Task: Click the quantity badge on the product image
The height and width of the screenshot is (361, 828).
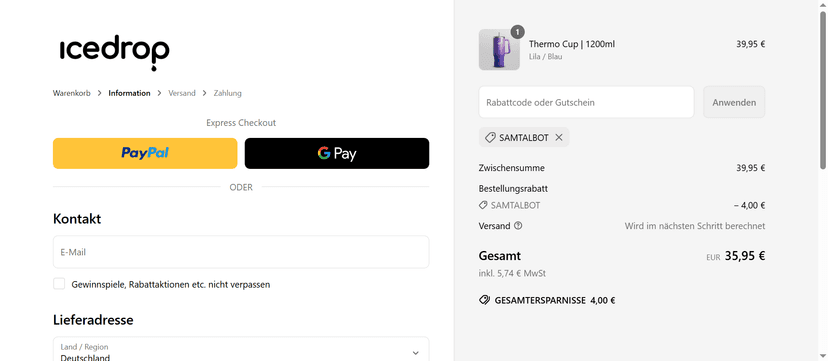Action: tap(518, 32)
